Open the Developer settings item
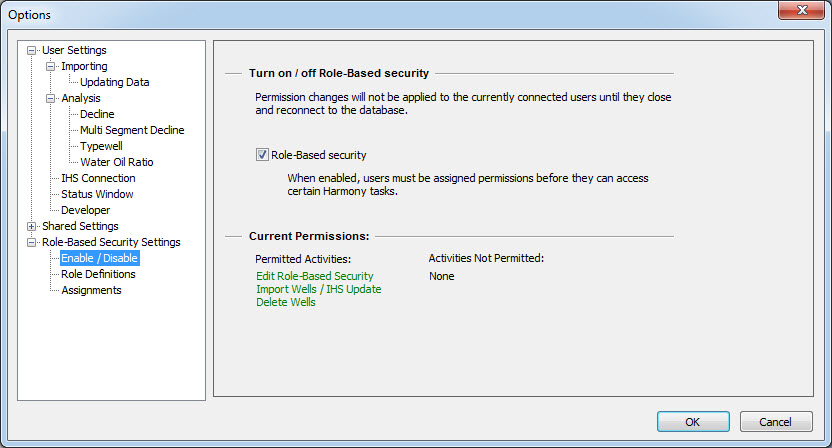Viewport: 832px width, 448px height. (85, 210)
